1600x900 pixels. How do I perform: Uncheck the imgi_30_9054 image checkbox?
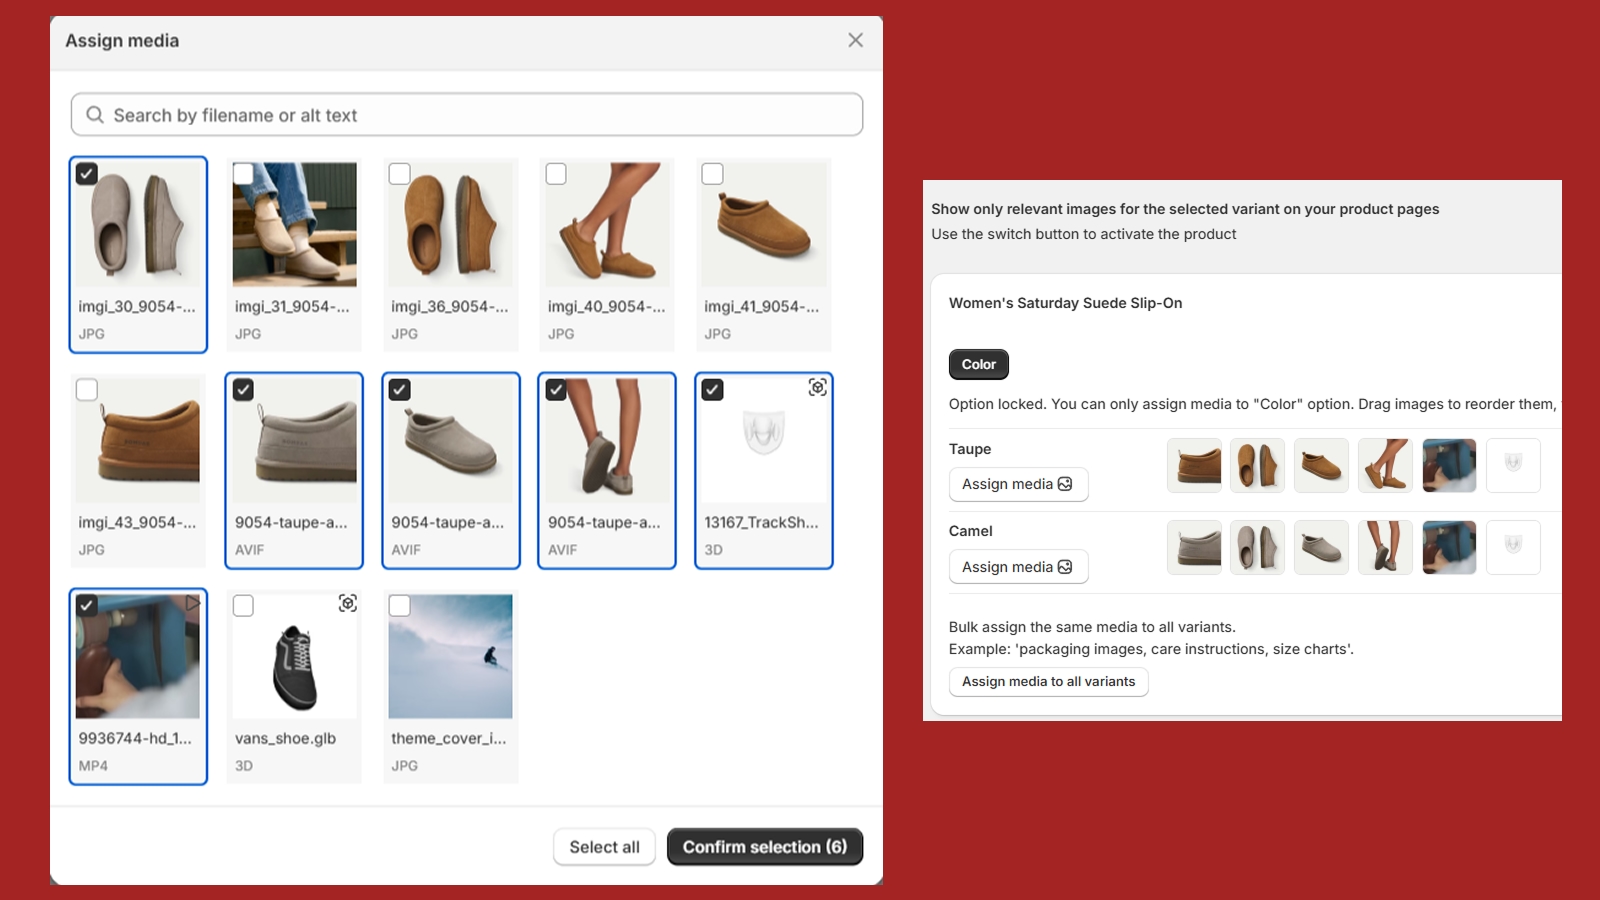point(87,174)
